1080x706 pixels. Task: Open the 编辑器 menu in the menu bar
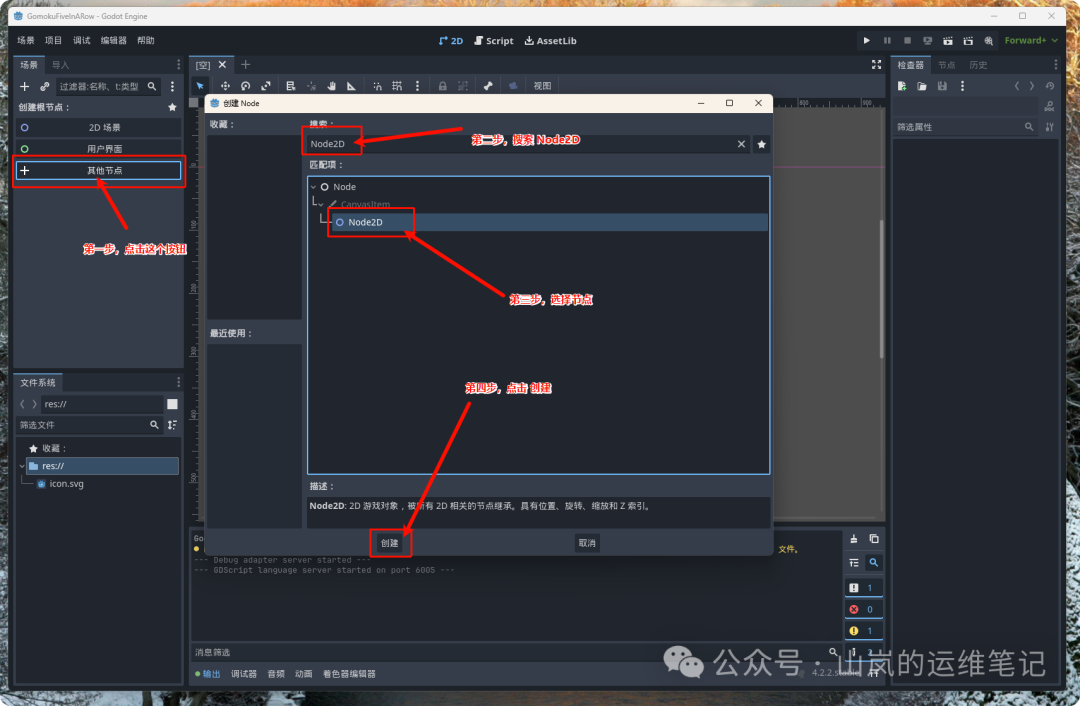[x=114, y=41]
